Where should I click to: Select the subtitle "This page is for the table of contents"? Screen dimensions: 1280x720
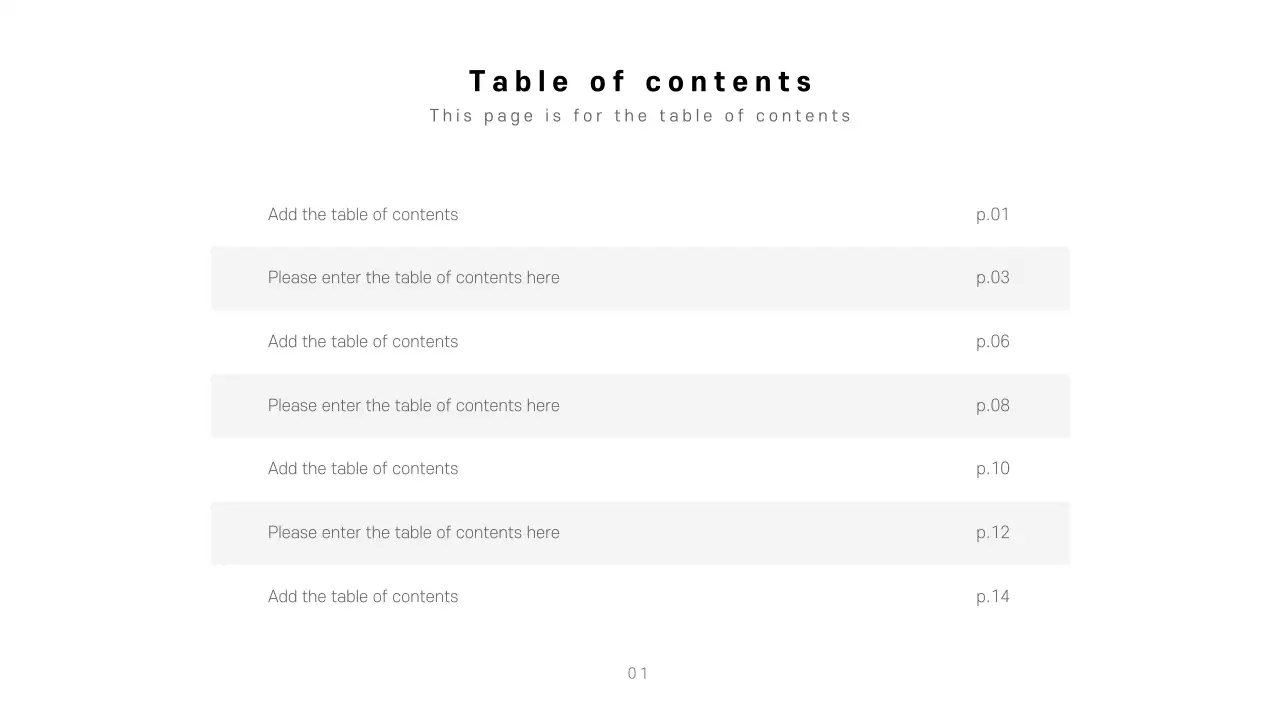641,116
